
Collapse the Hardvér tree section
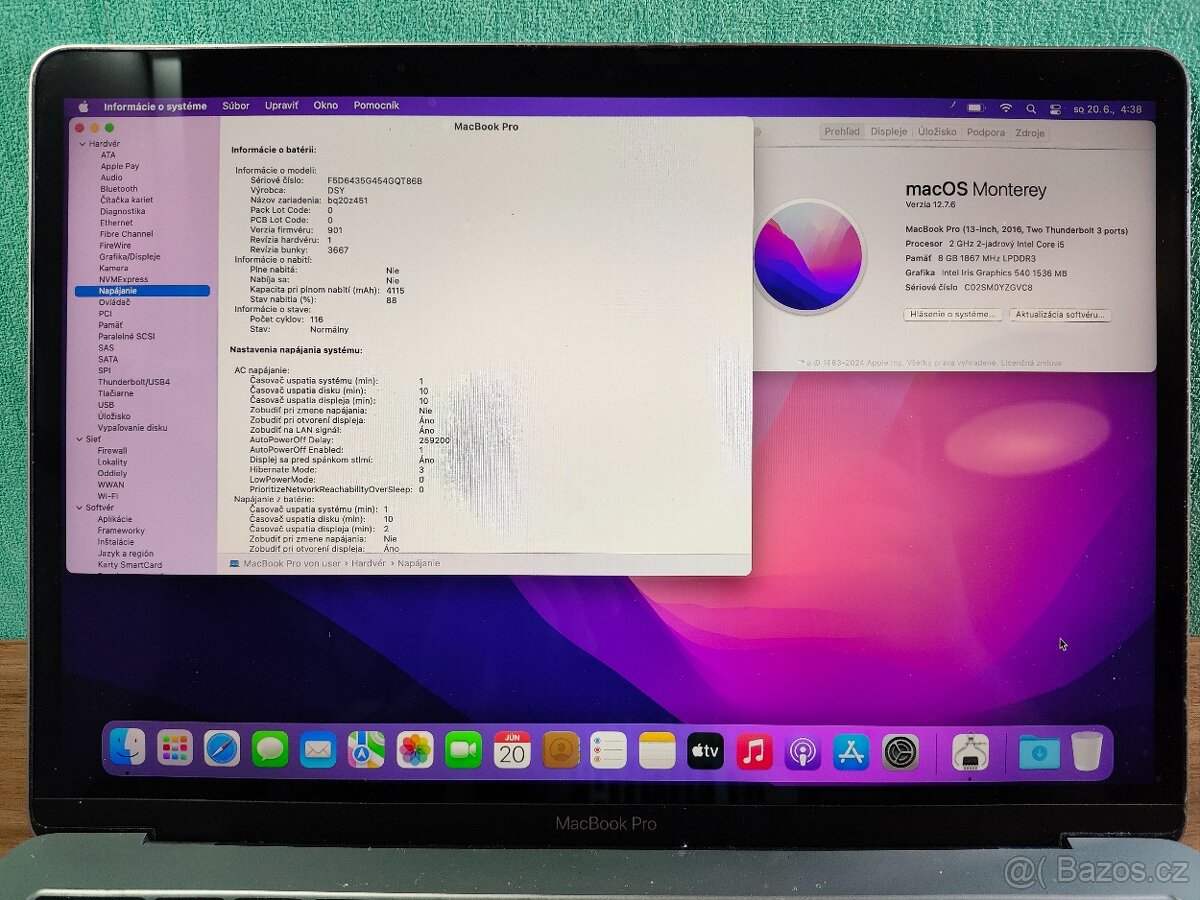pyautogui.click(x=82, y=144)
